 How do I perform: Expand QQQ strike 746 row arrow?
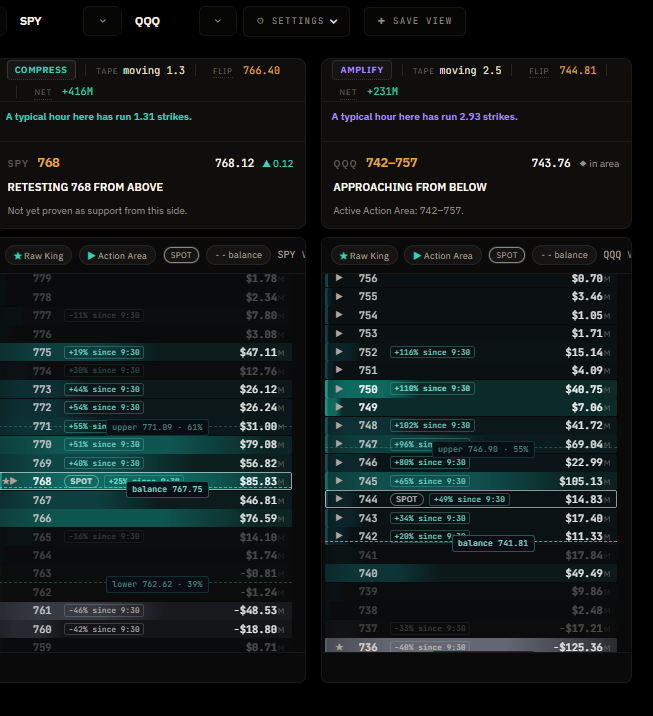pyautogui.click(x=339, y=462)
